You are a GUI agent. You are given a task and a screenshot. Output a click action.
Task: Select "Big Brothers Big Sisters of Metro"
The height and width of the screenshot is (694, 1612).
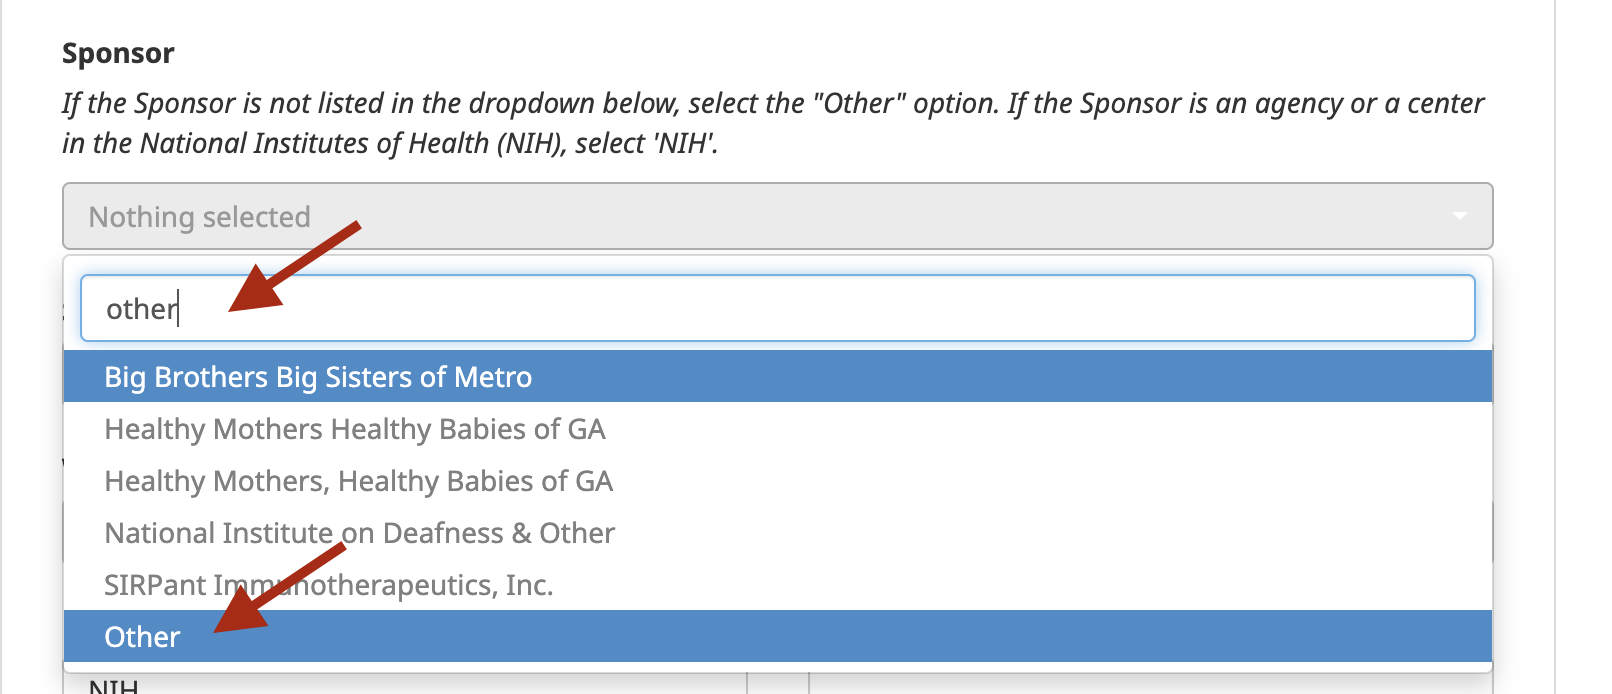[318, 377]
